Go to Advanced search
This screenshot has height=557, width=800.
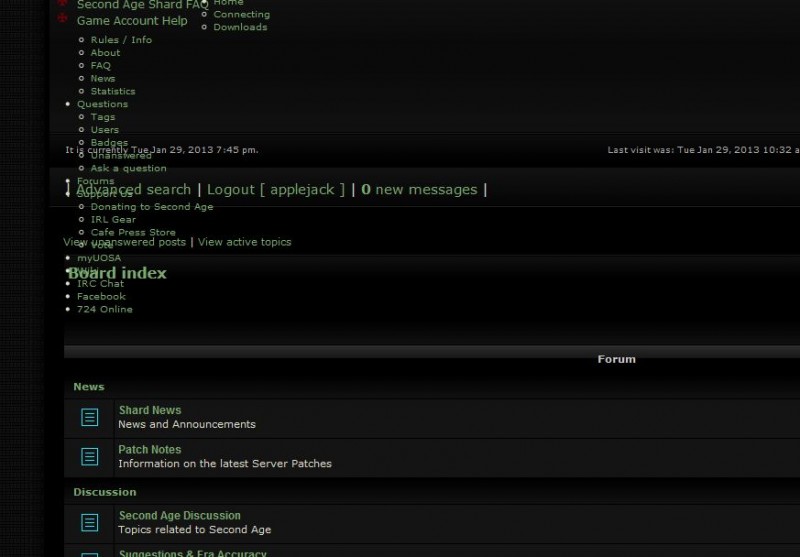click(x=133, y=189)
